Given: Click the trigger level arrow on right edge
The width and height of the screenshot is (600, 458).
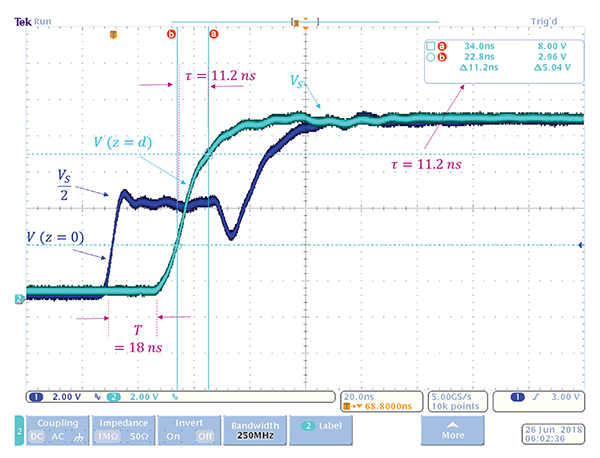Looking at the screenshot, I should [580, 246].
